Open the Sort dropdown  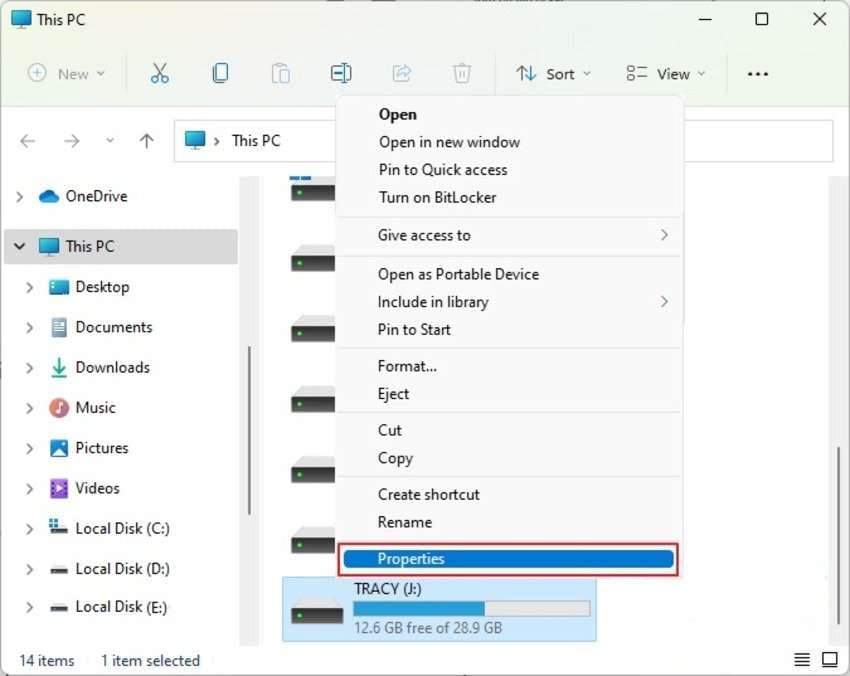(x=553, y=74)
